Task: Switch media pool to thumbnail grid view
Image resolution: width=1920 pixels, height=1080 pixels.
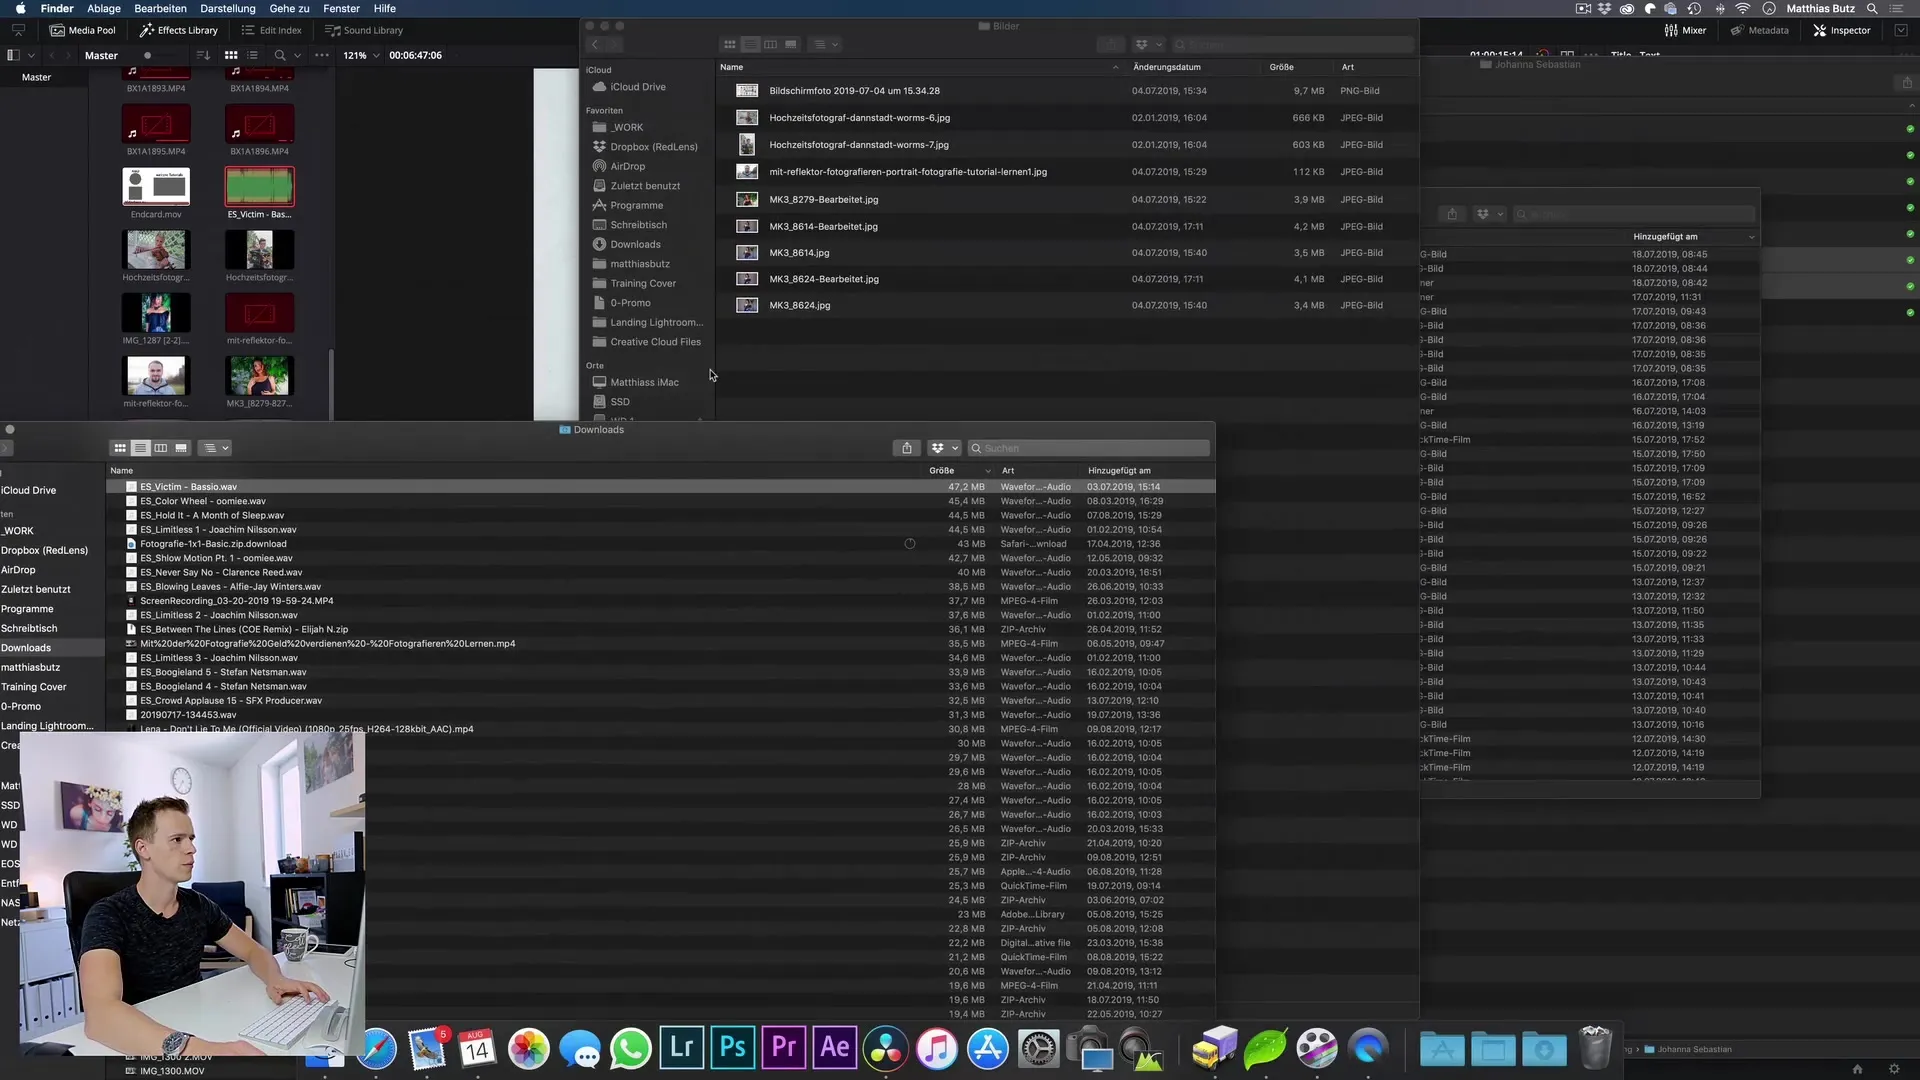Action: (x=231, y=55)
